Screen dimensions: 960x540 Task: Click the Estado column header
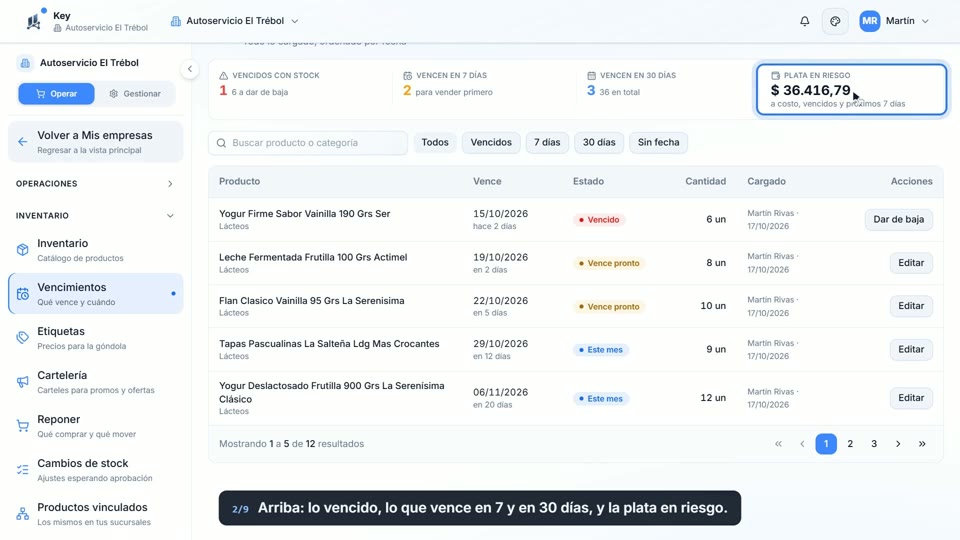pyautogui.click(x=588, y=181)
